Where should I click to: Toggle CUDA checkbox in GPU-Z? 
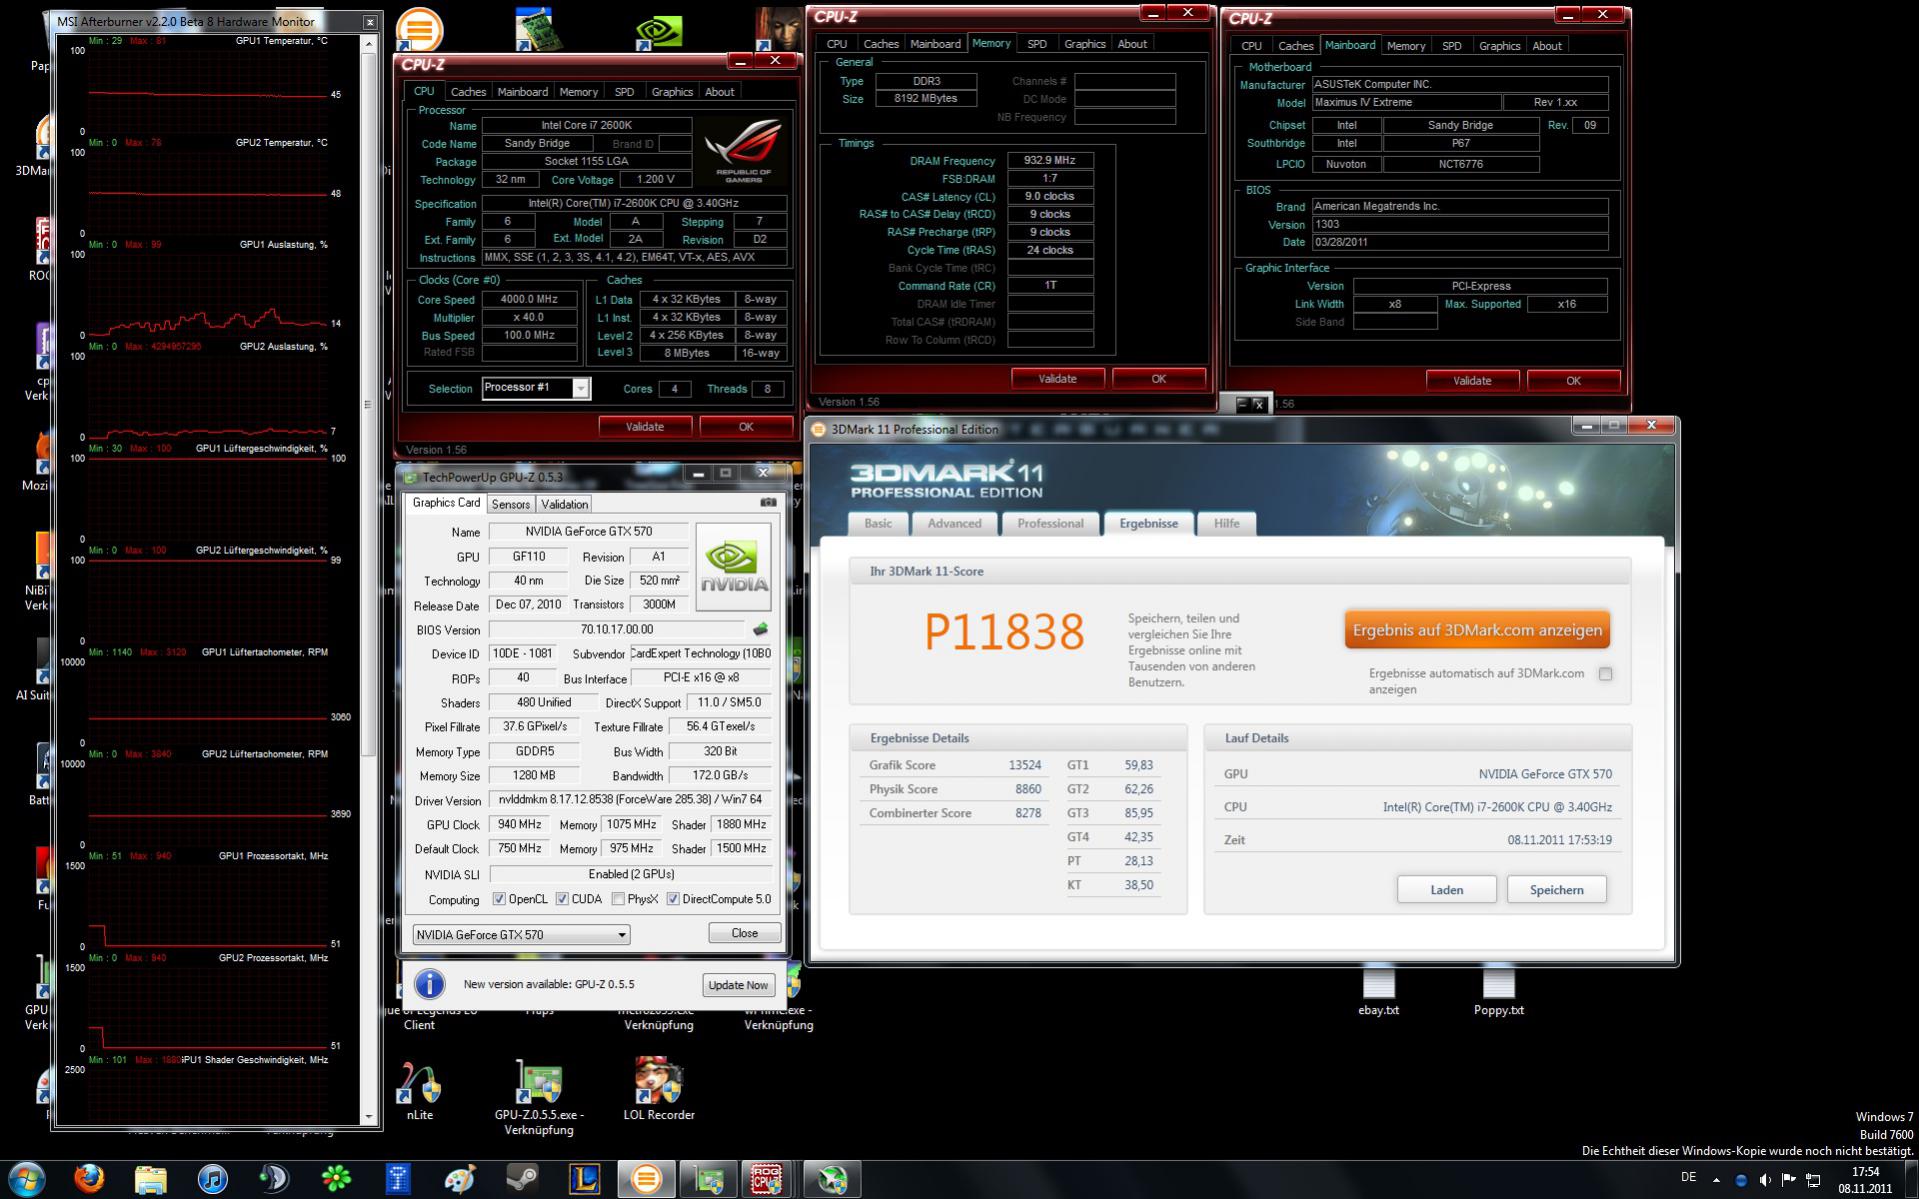(562, 899)
